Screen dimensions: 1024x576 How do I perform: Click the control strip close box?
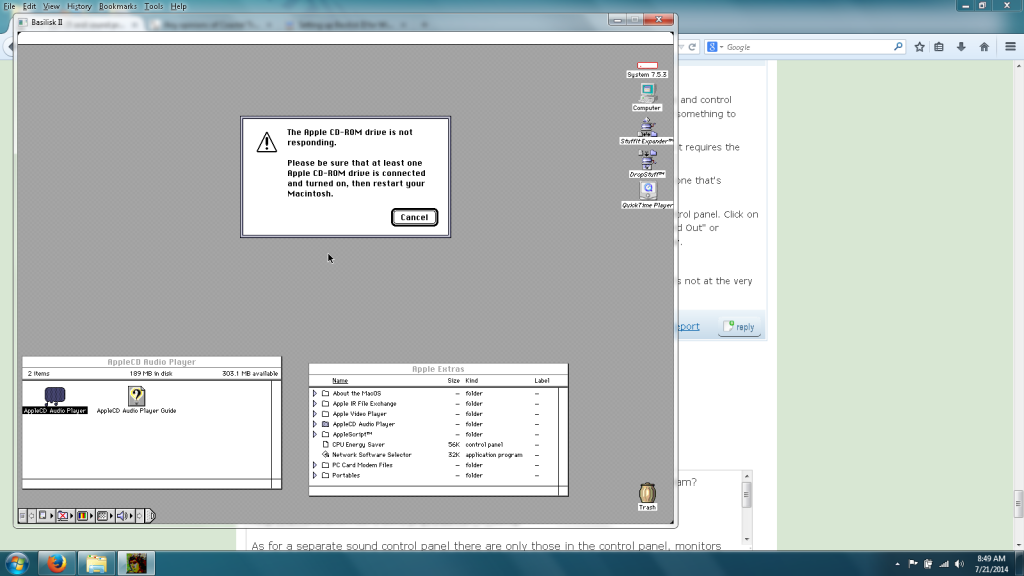click(x=22, y=516)
